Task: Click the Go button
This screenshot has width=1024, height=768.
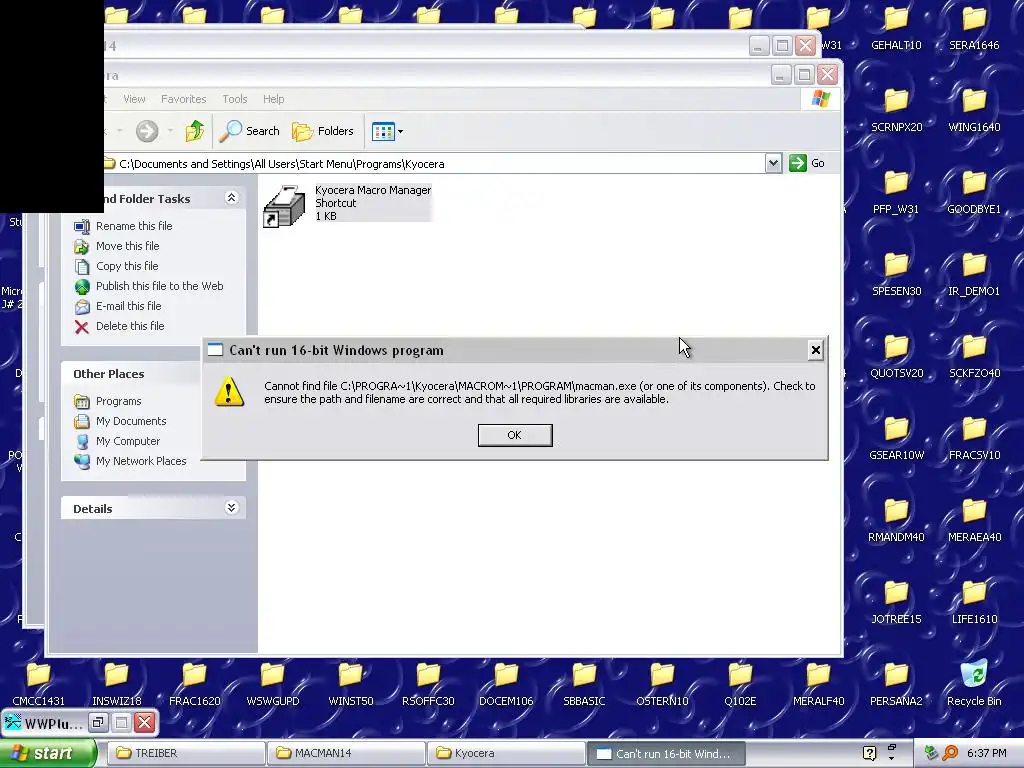Action: click(807, 163)
